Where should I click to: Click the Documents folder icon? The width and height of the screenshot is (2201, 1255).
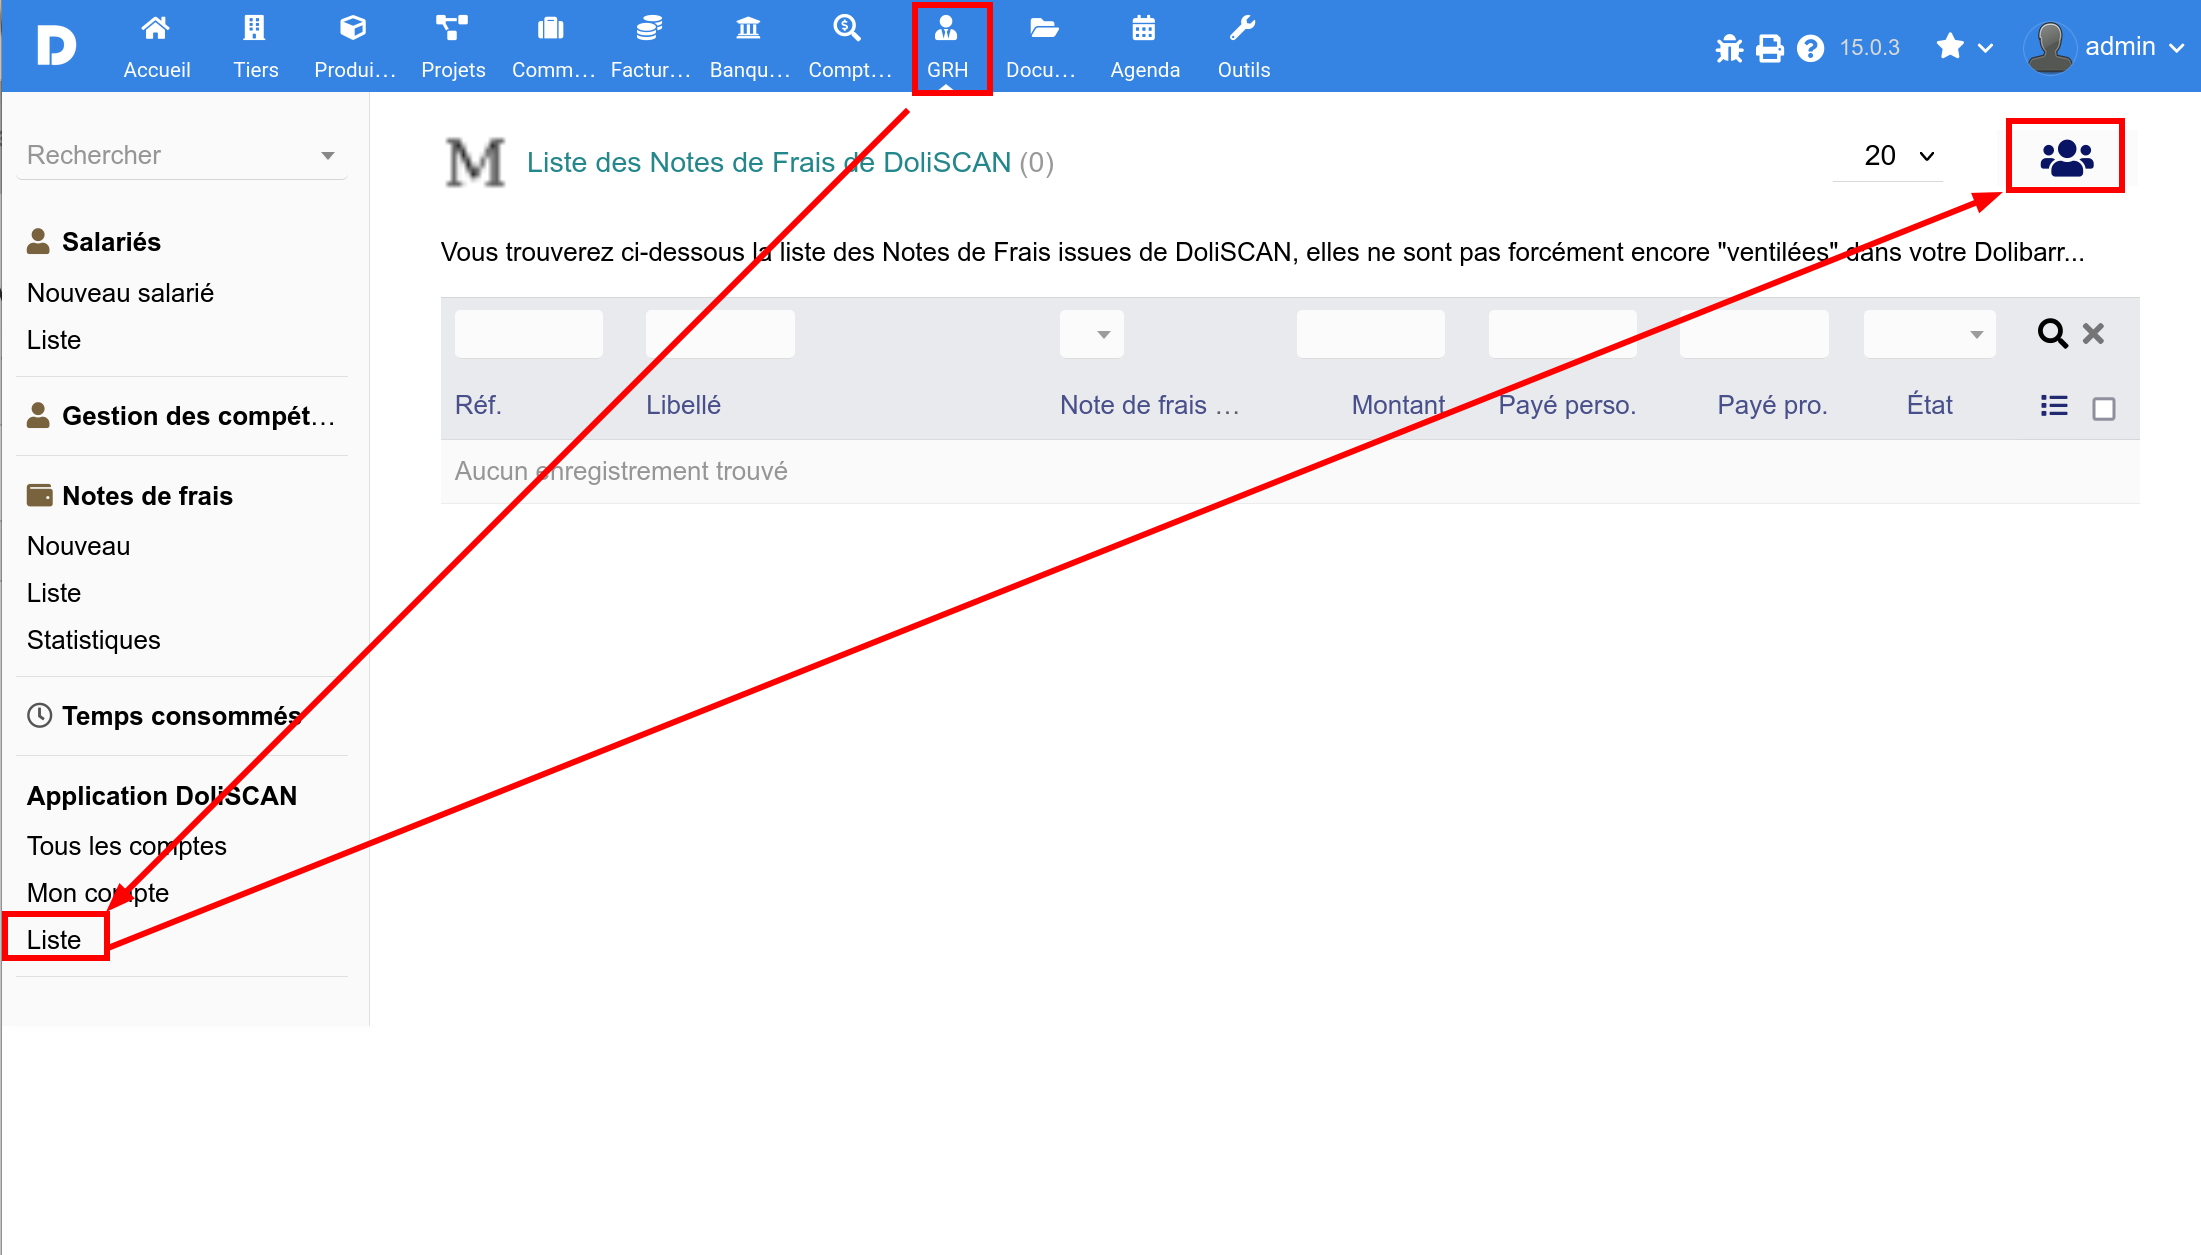[x=1044, y=28]
